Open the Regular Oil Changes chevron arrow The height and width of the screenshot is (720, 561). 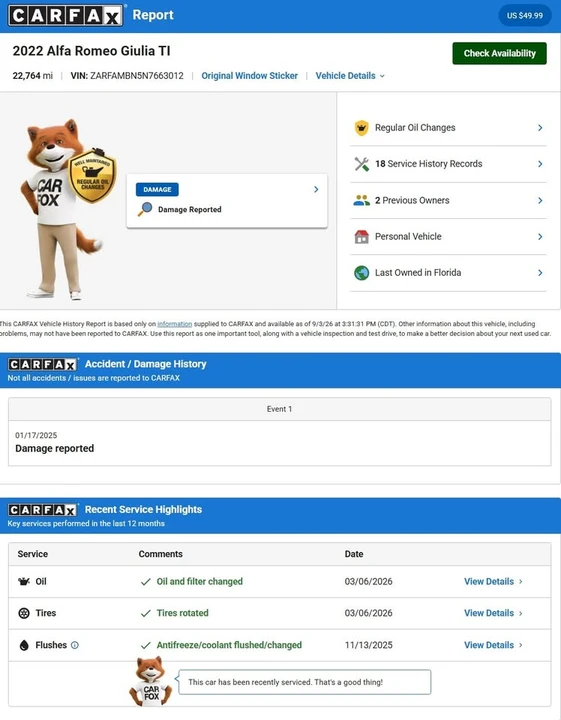[540, 128]
